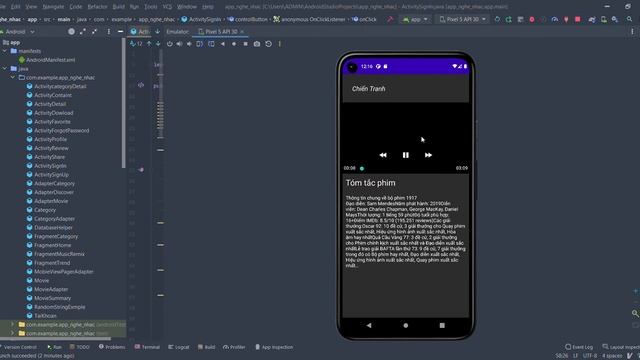Viewport: 640px width, 360px height.
Task: Take an emulator screenshot with camera icon
Action: [x=257, y=44]
